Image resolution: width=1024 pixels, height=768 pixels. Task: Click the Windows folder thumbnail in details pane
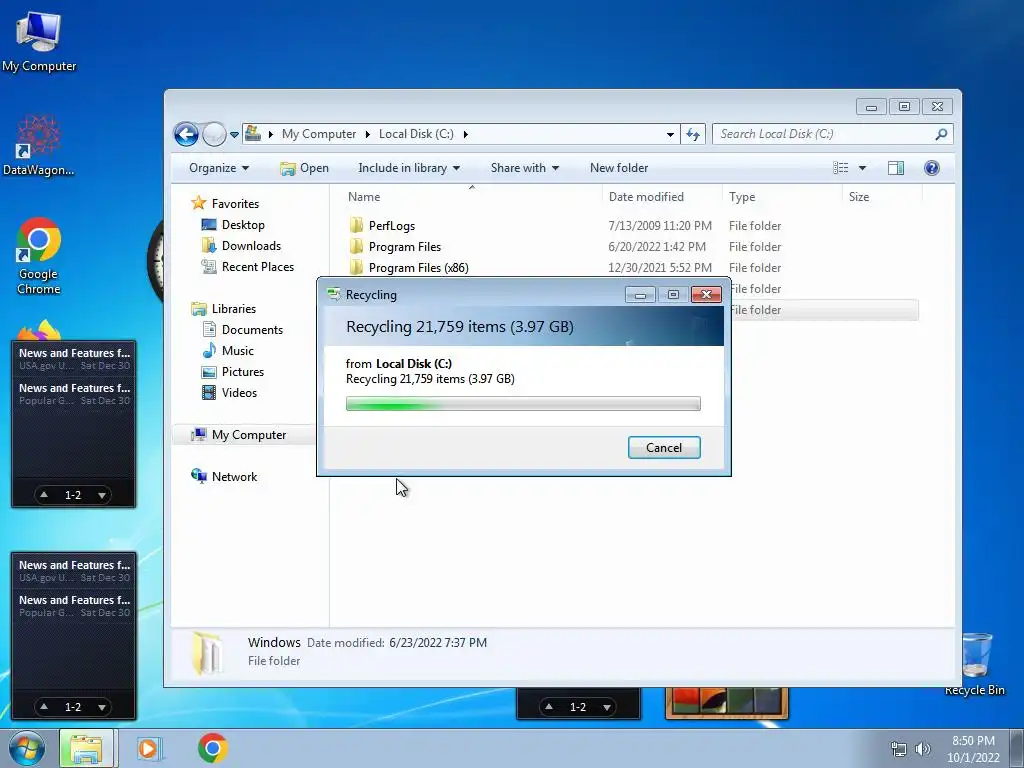208,652
